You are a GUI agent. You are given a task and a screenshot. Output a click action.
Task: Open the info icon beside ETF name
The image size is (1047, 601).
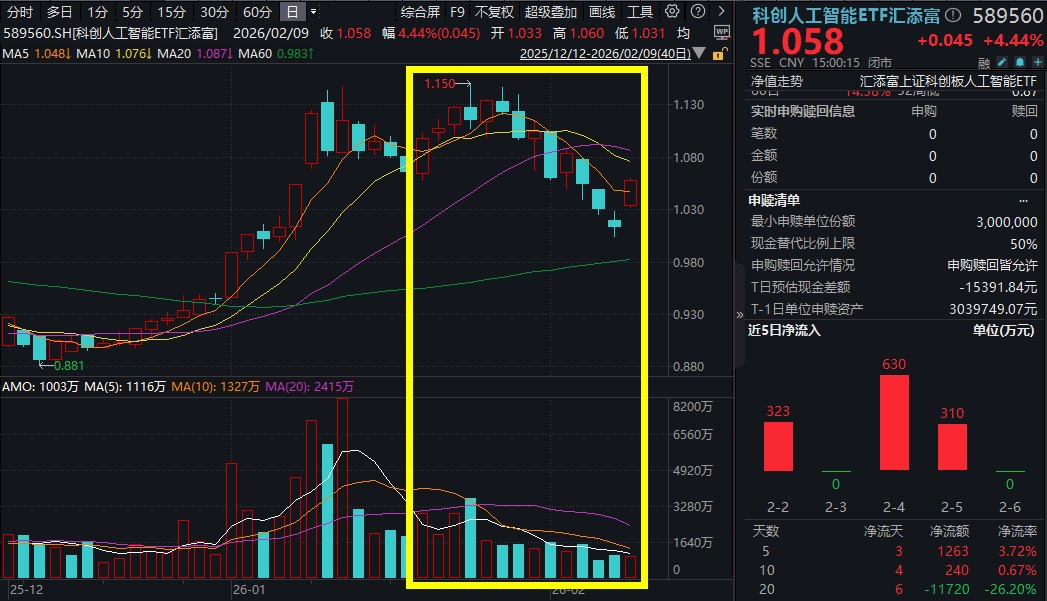953,15
